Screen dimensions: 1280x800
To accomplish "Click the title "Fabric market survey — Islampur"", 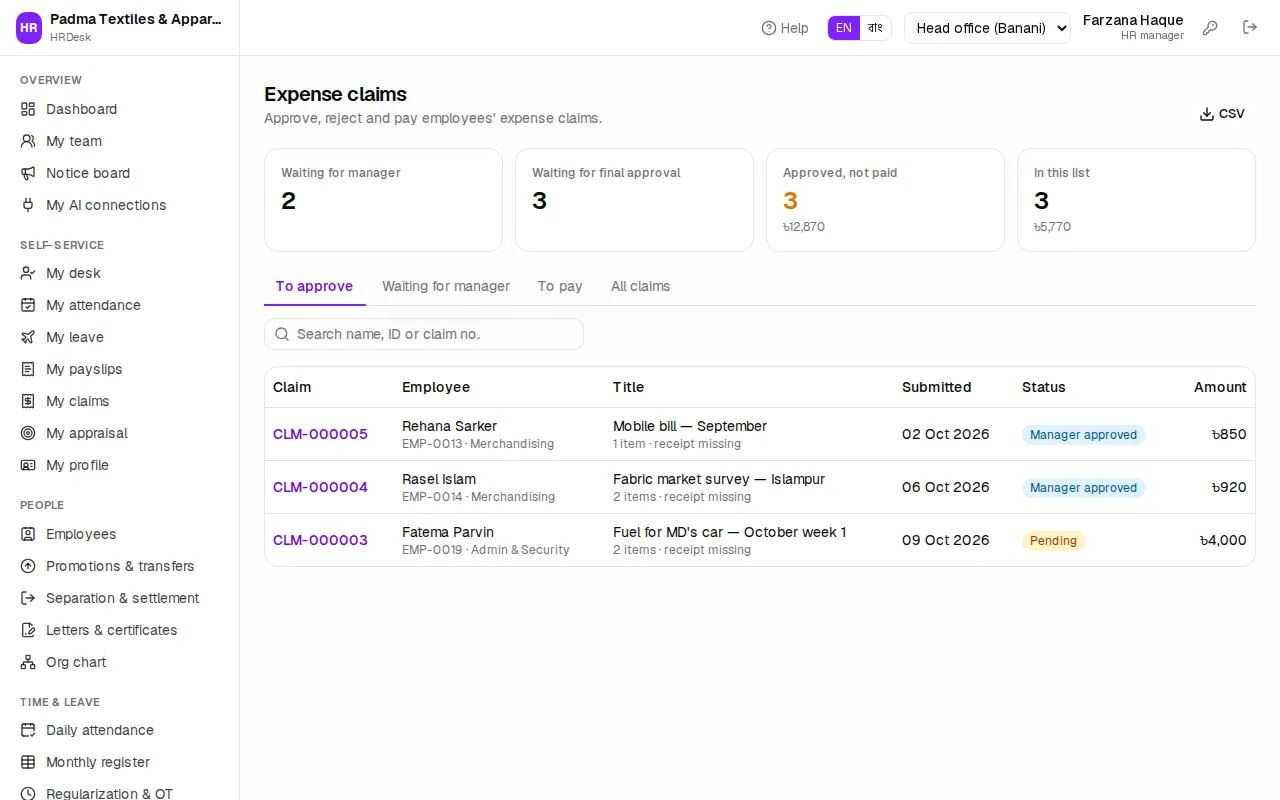I will (719, 479).
